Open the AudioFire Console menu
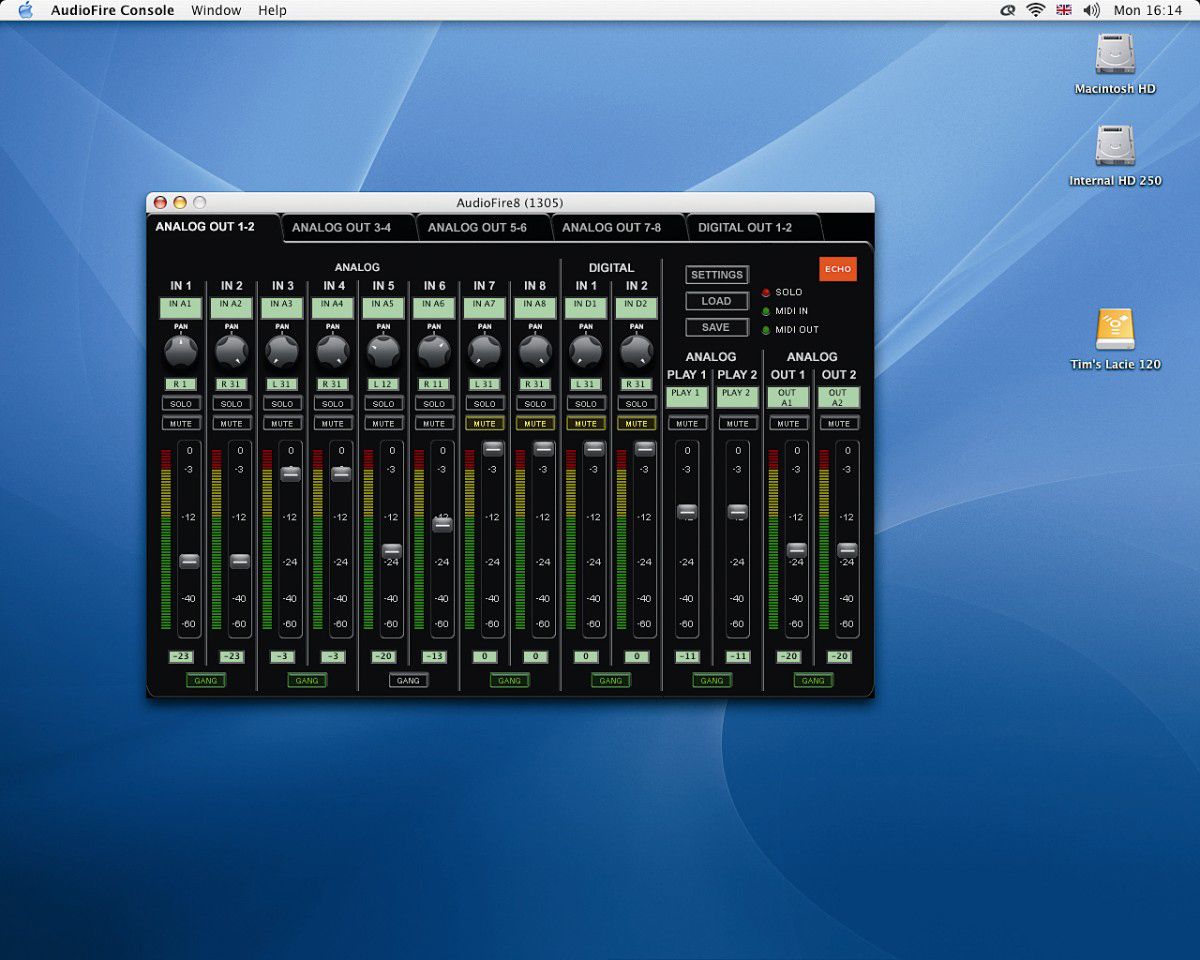This screenshot has height=960, width=1200. (113, 10)
